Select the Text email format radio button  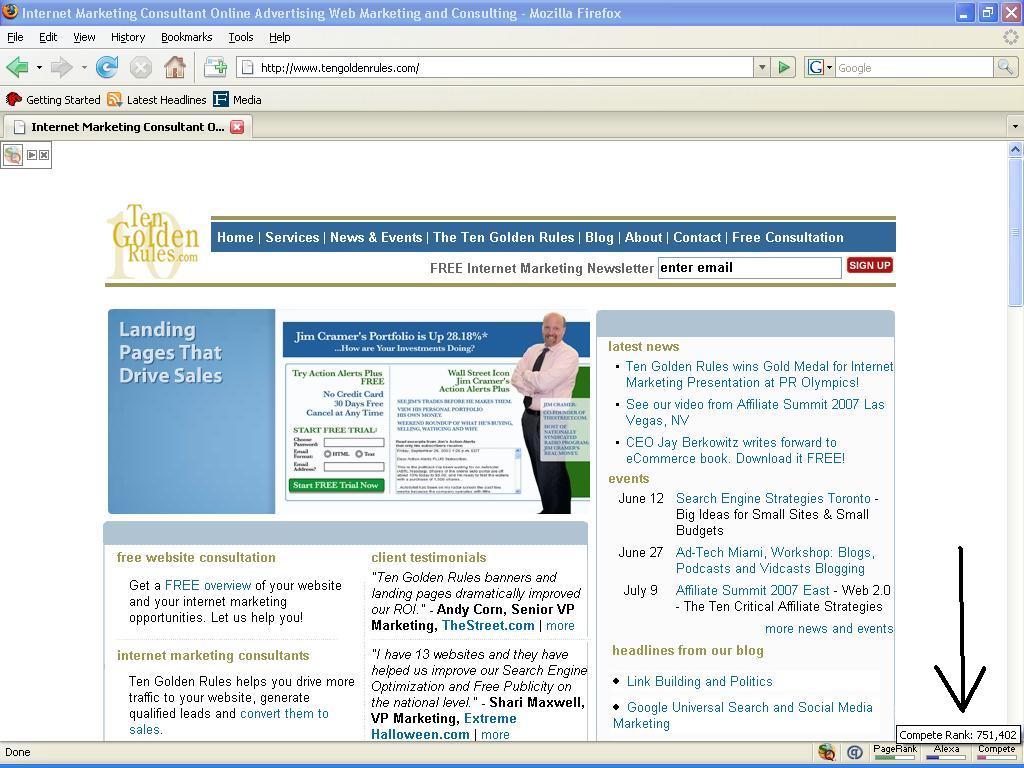tap(359, 453)
